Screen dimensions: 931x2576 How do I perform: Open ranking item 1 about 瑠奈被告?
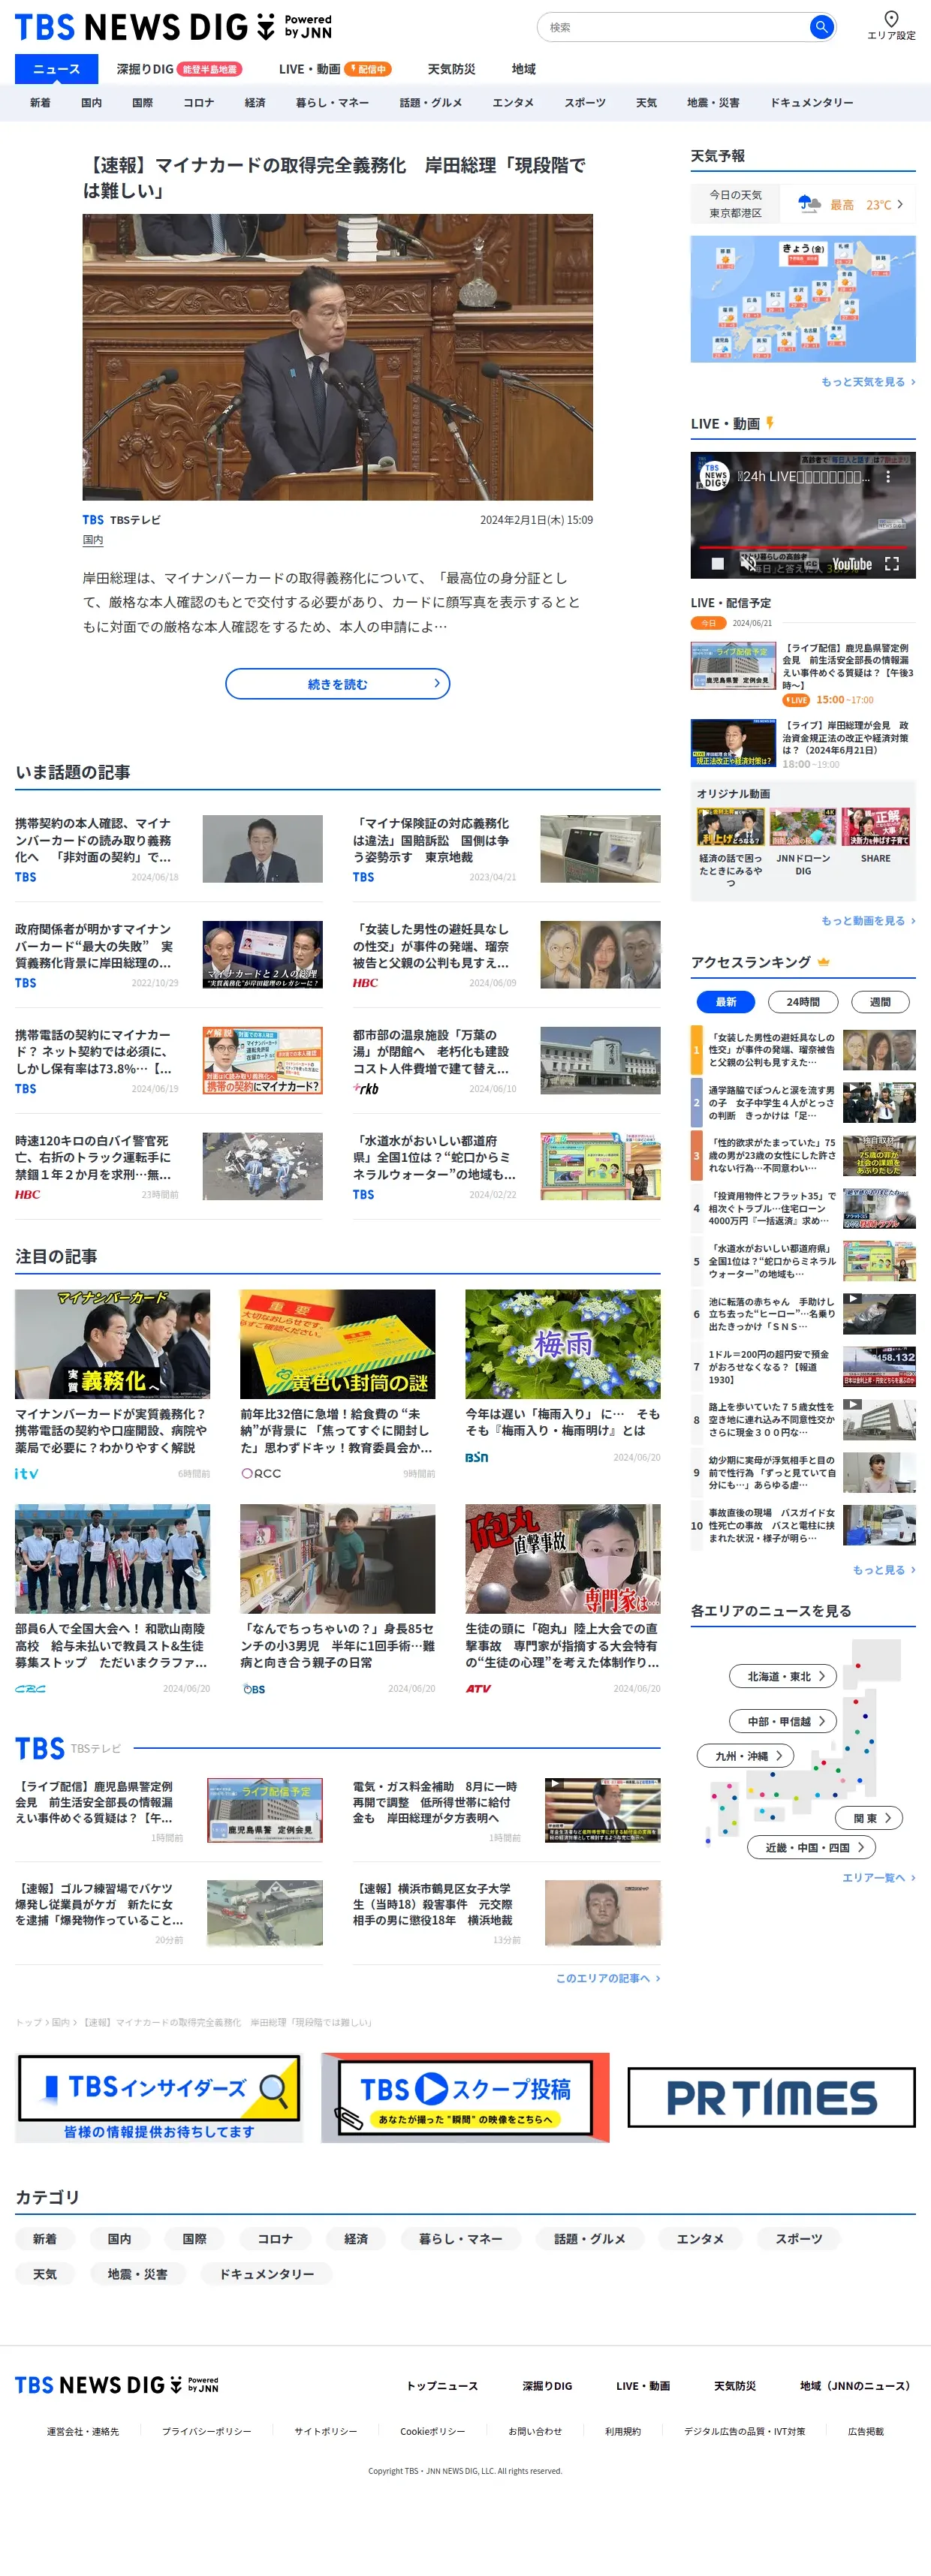click(x=803, y=1050)
